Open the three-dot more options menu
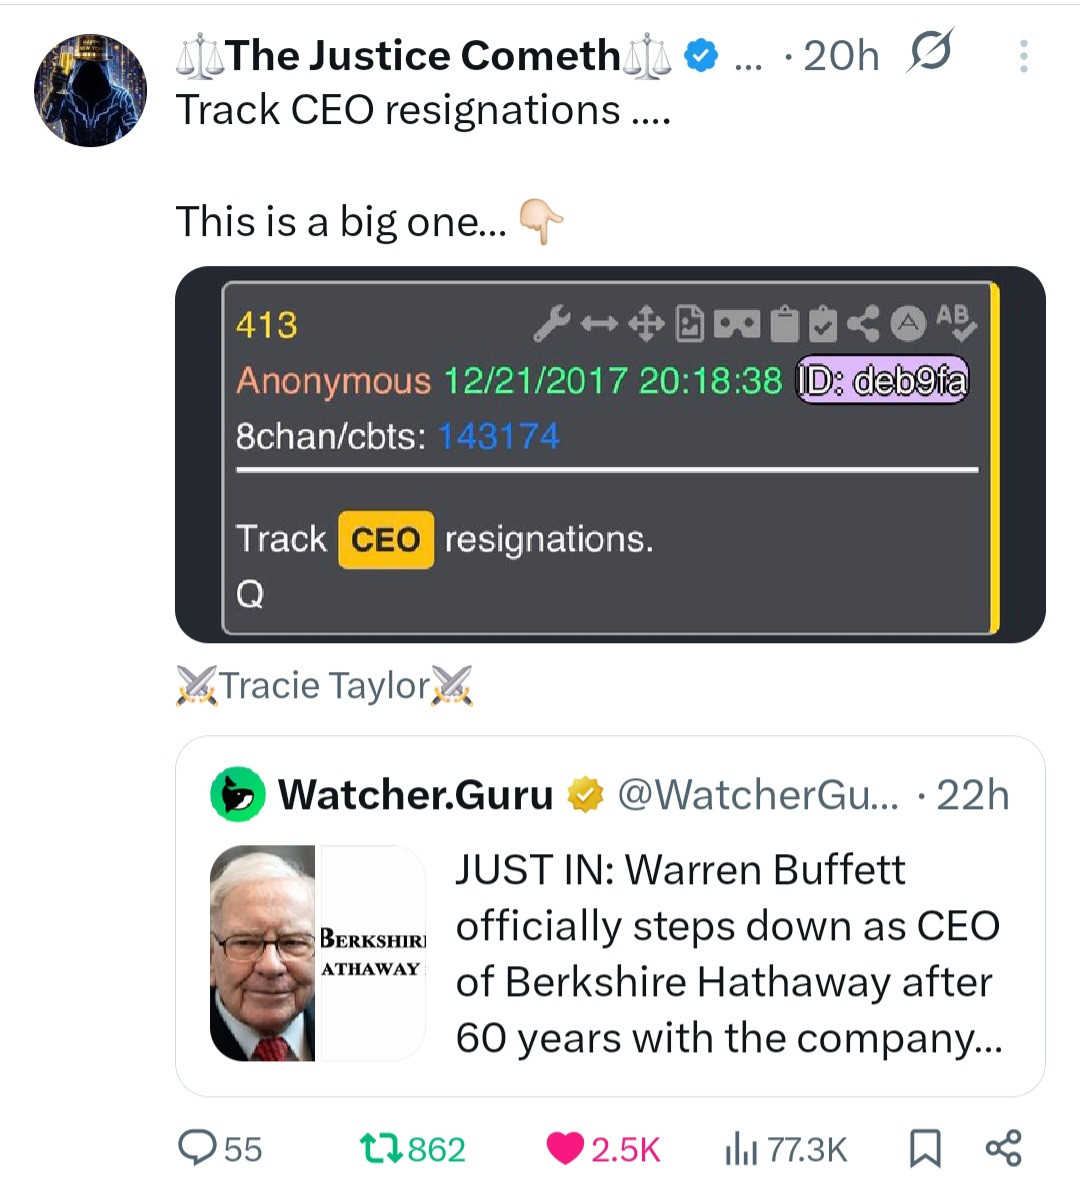This screenshot has height=1198, width=1080. click(x=1023, y=56)
